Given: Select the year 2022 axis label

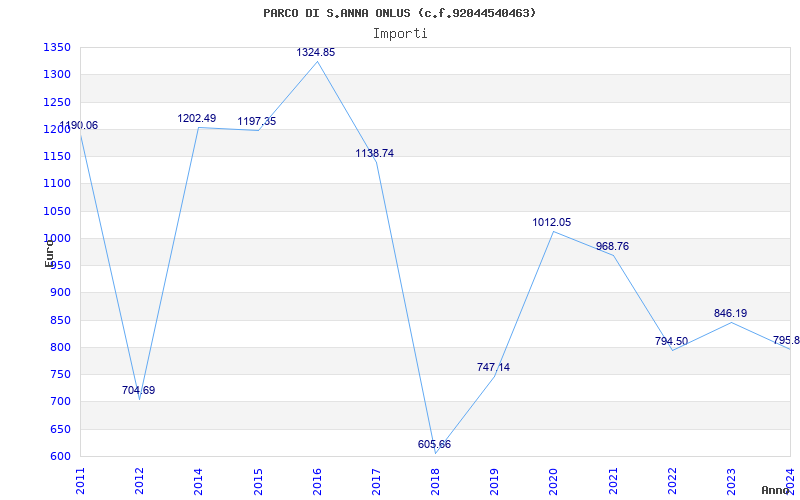Looking at the screenshot, I should click(x=672, y=482).
